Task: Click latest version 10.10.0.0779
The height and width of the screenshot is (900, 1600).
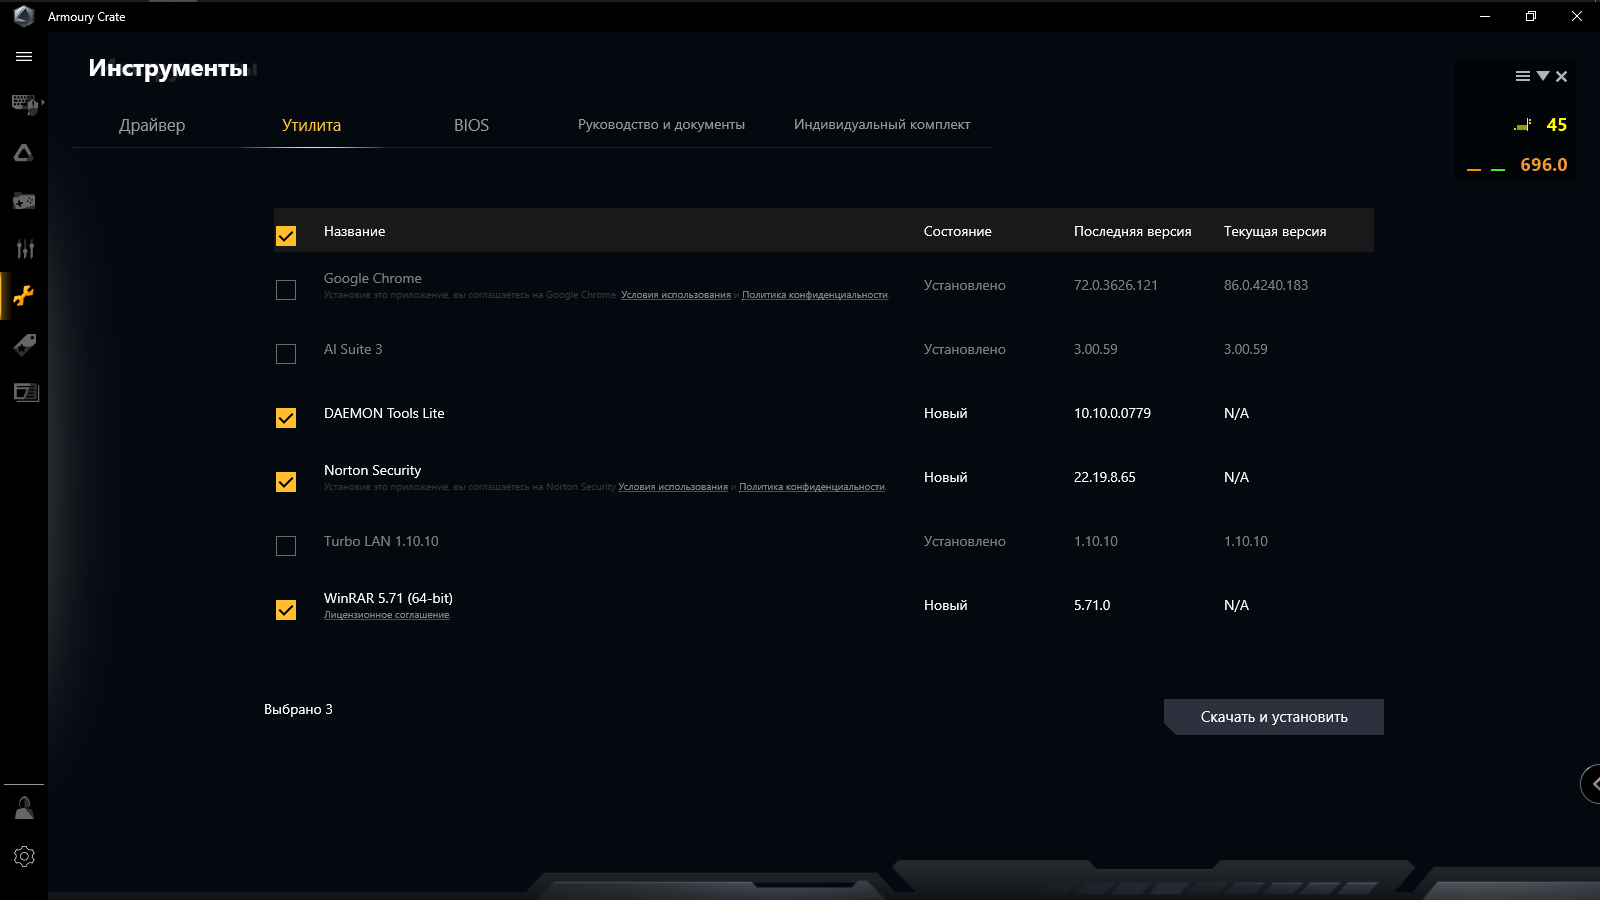Action: point(1112,413)
